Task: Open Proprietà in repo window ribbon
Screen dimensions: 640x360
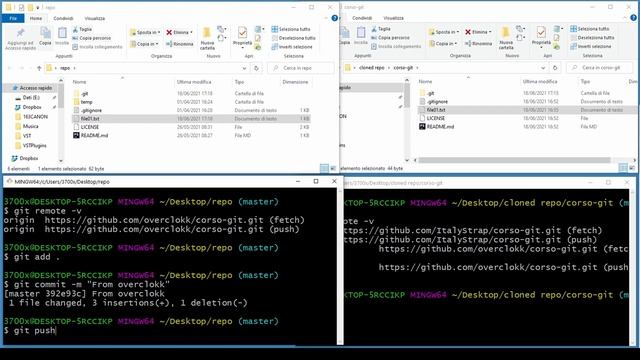Action: tap(242, 37)
